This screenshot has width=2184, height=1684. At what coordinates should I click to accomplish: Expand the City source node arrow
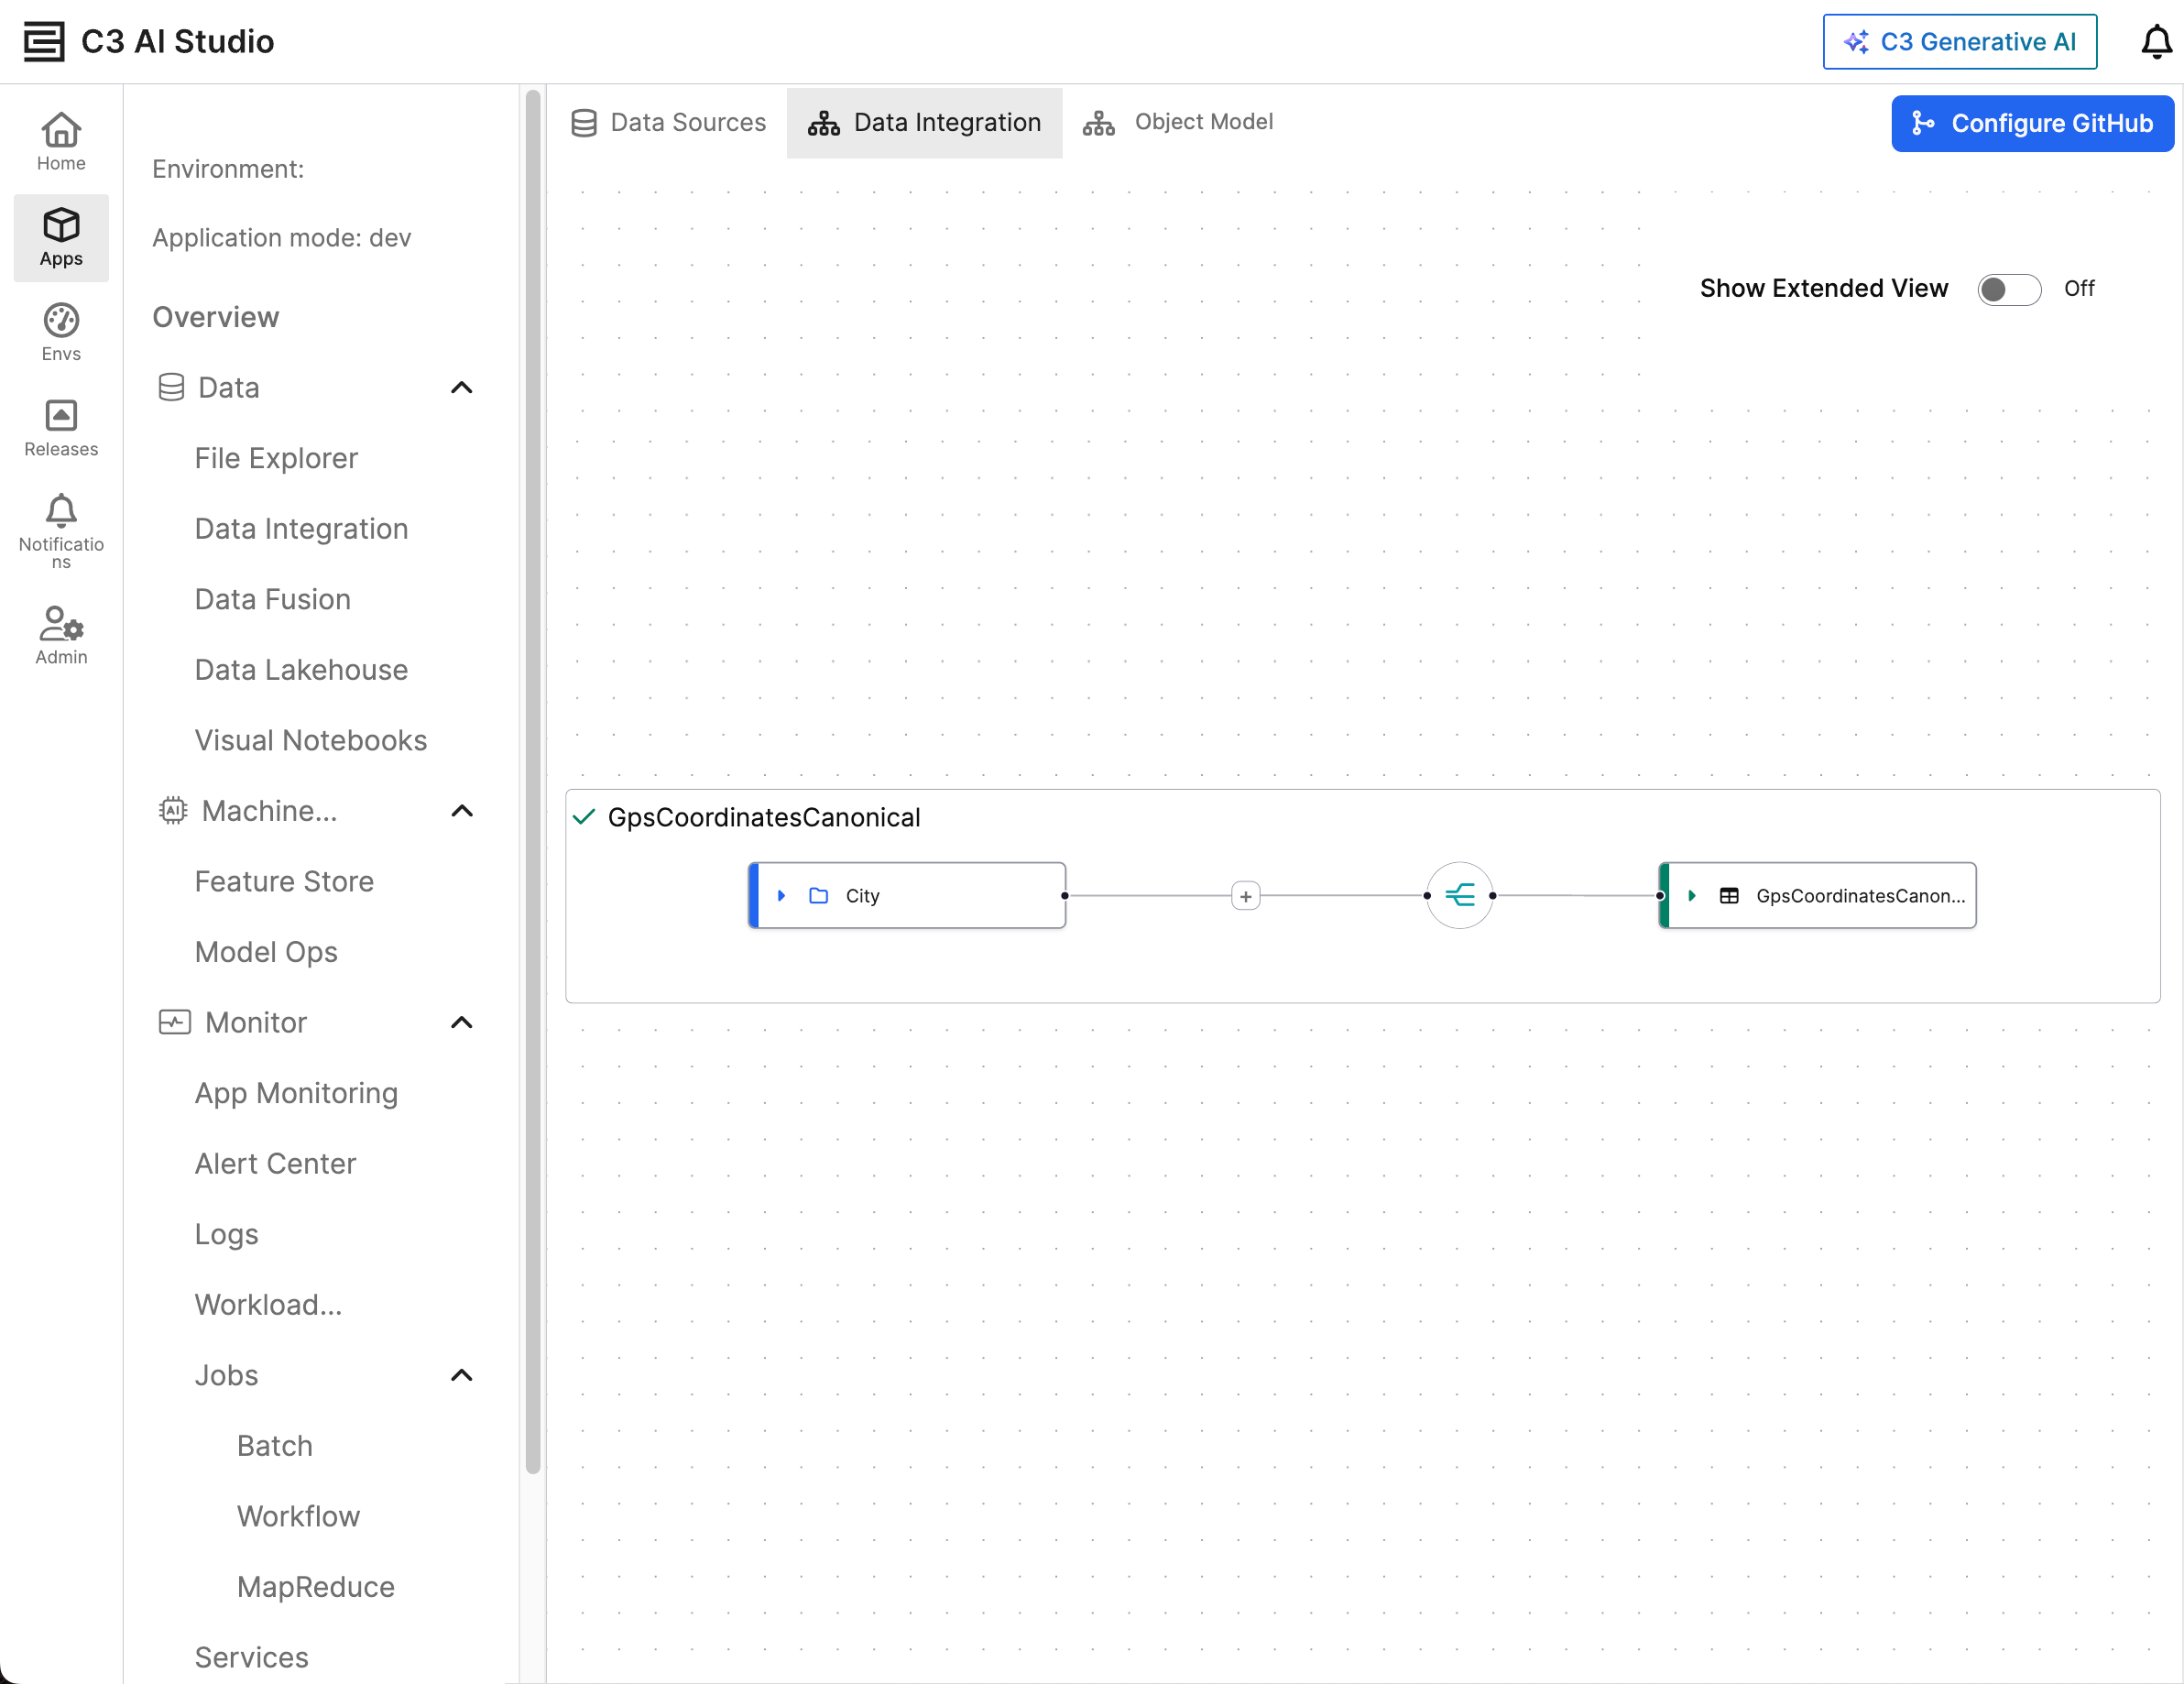(781, 895)
